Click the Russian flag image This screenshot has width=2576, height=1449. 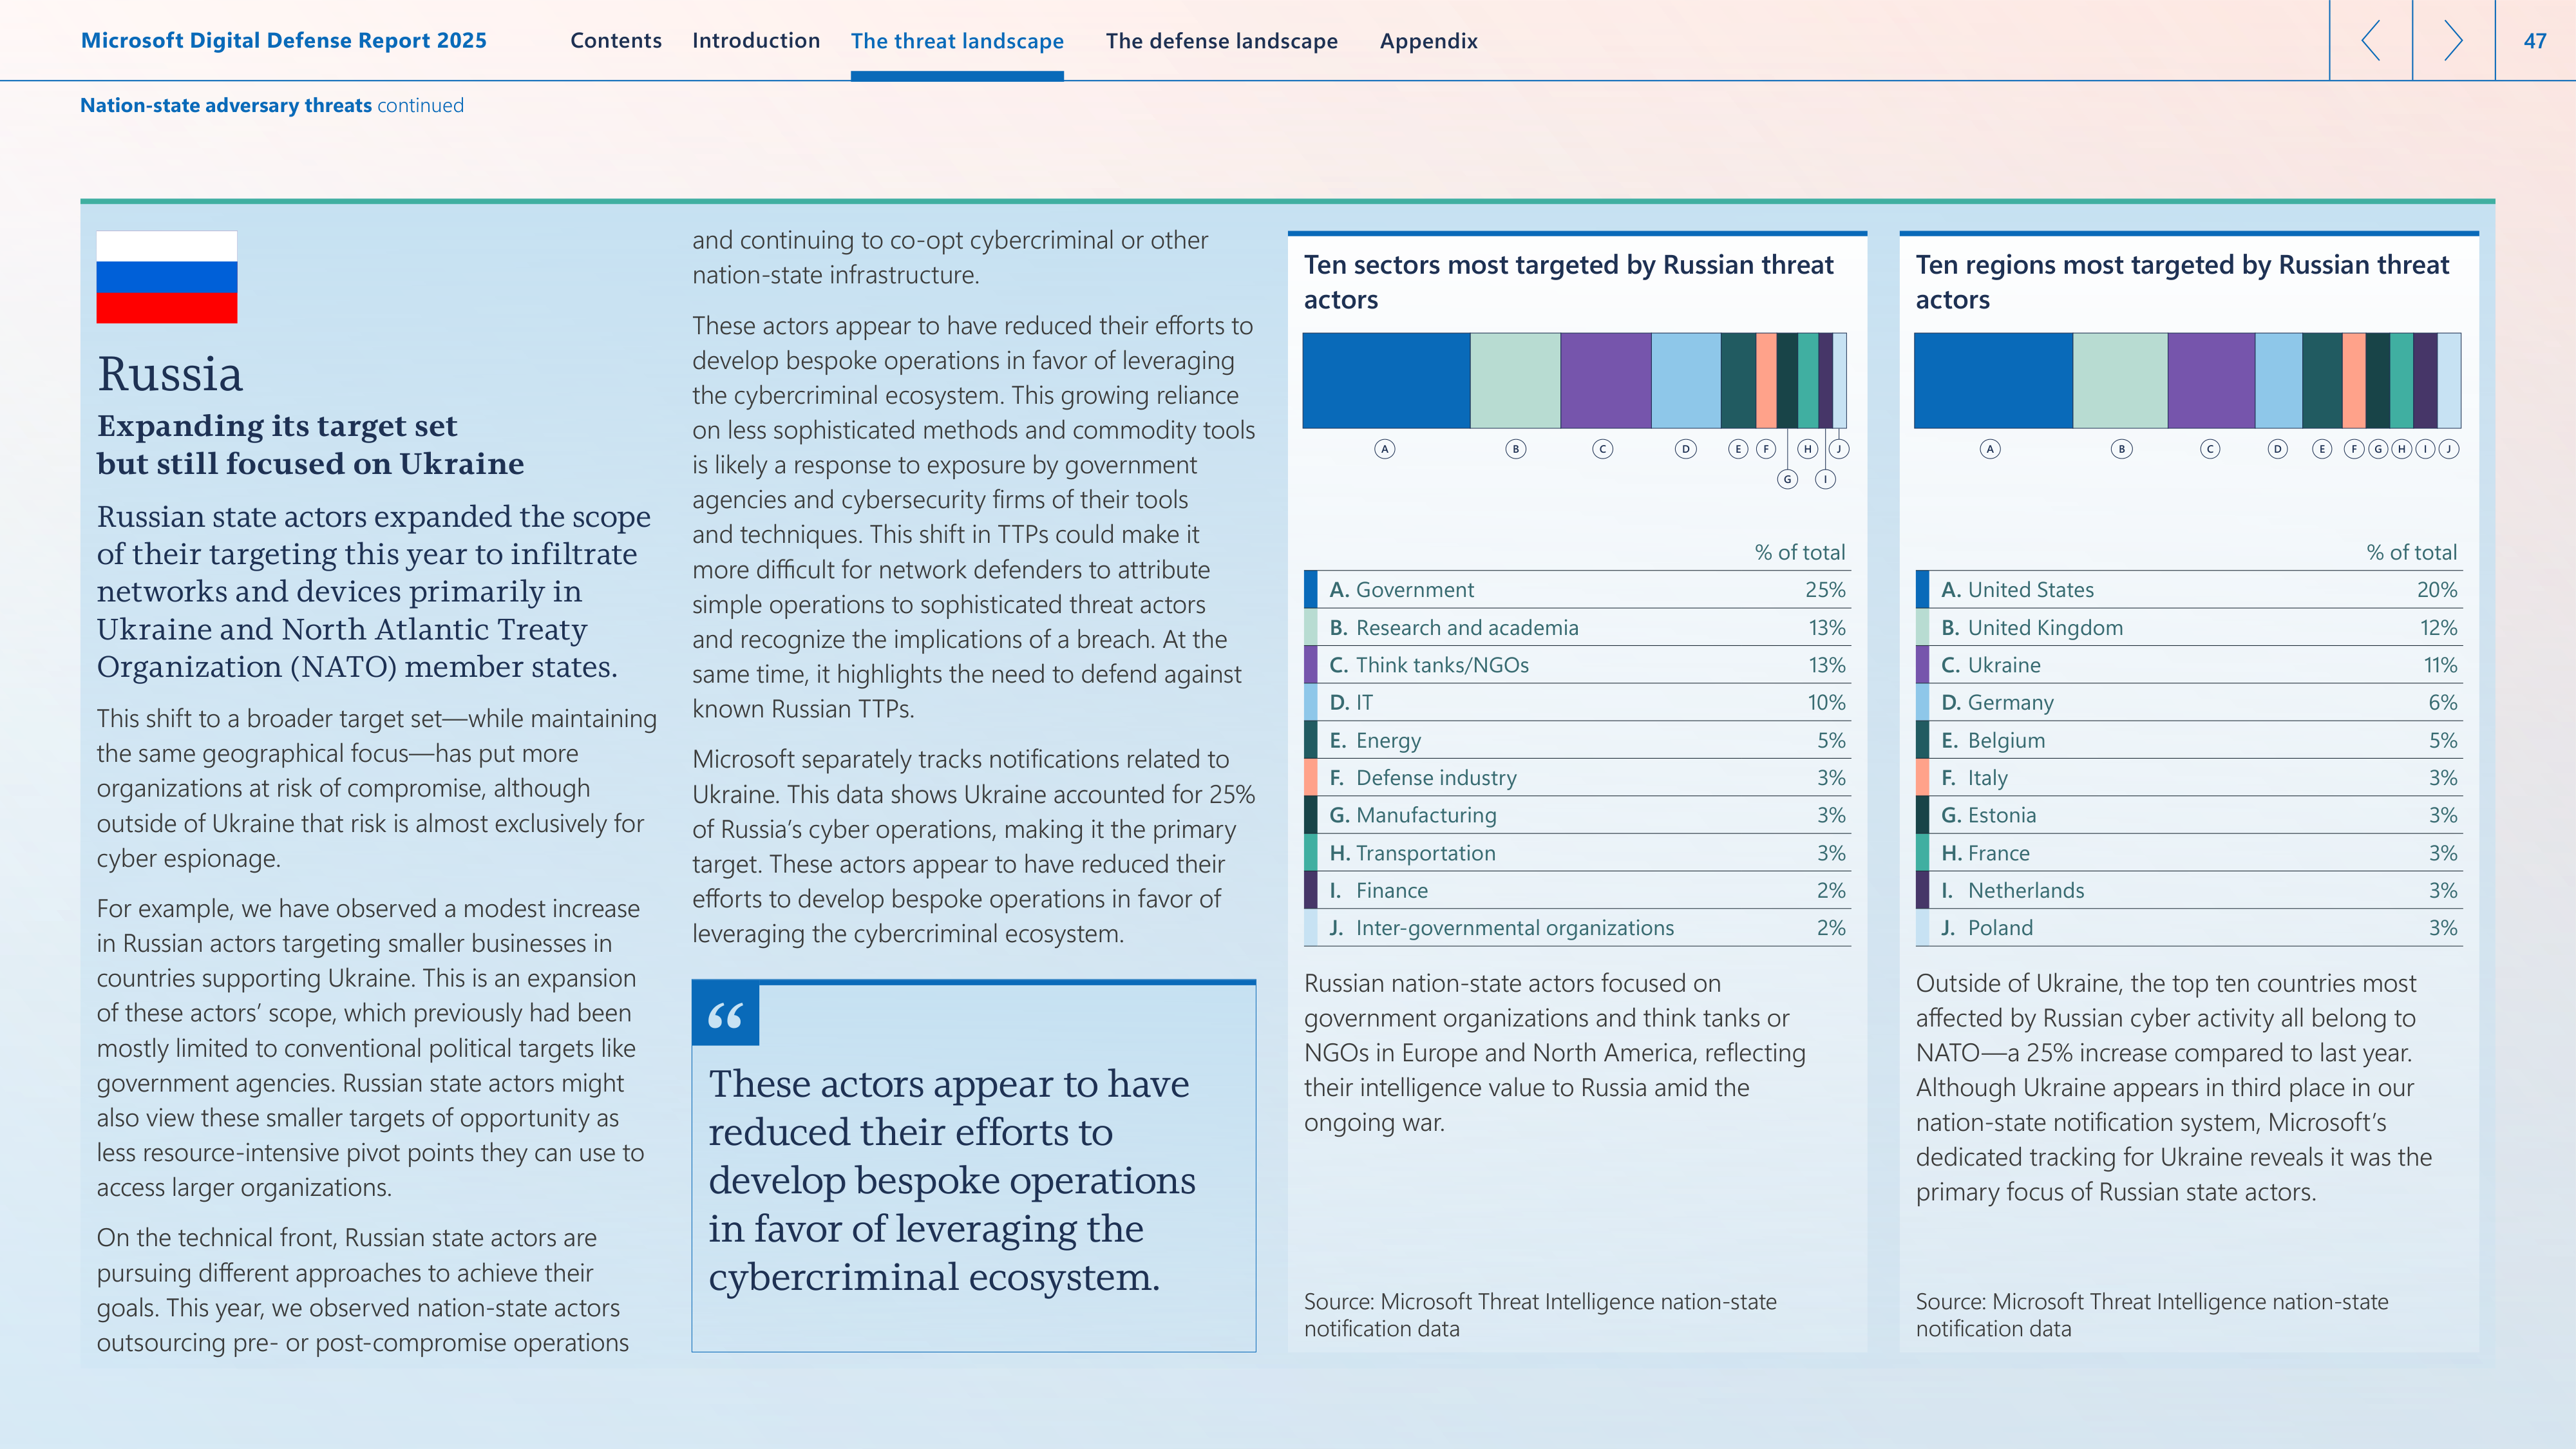(x=167, y=277)
